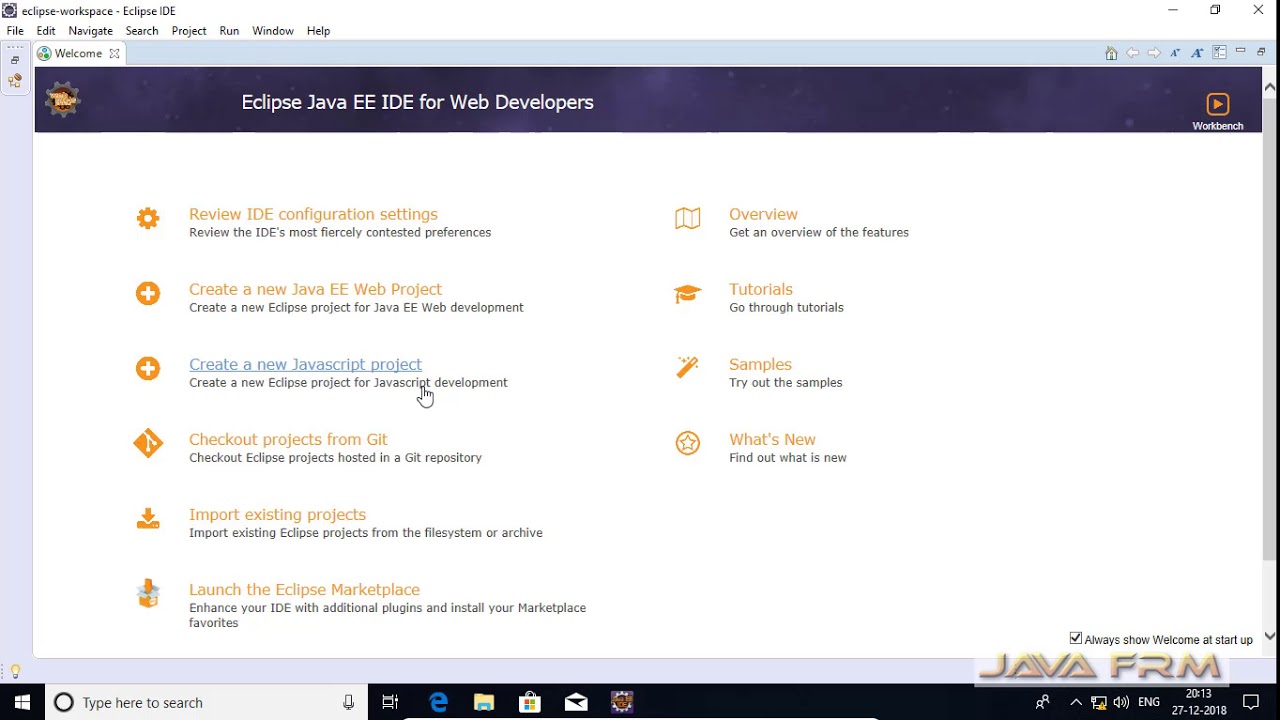The image size is (1280, 720).
Task: Reduce font size with smaller A icon
Action: 1175,53
